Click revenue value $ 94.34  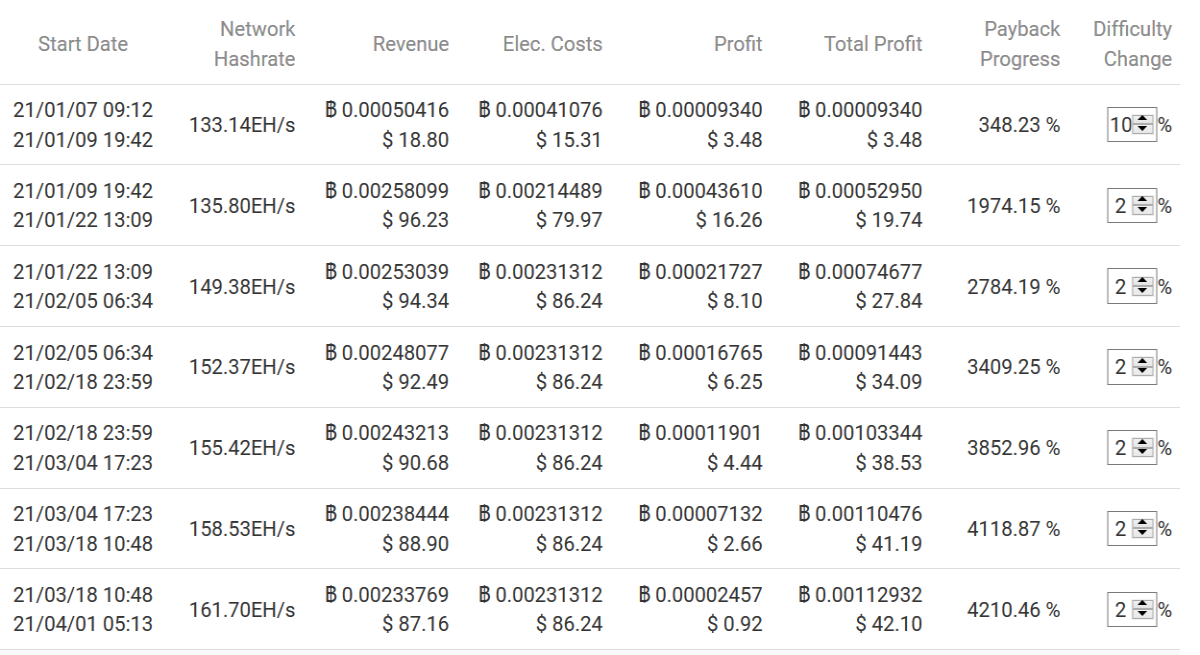point(415,302)
